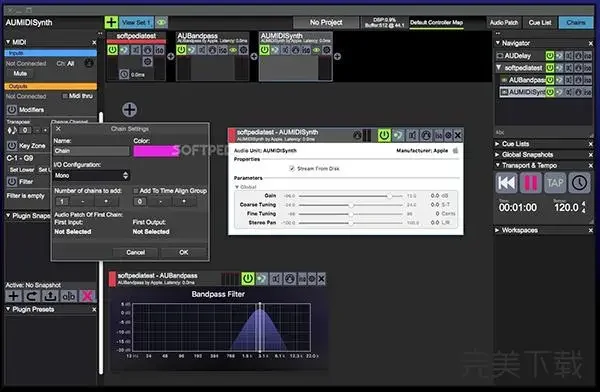
Task: Click the rewind to start transport button
Action: click(x=506, y=183)
